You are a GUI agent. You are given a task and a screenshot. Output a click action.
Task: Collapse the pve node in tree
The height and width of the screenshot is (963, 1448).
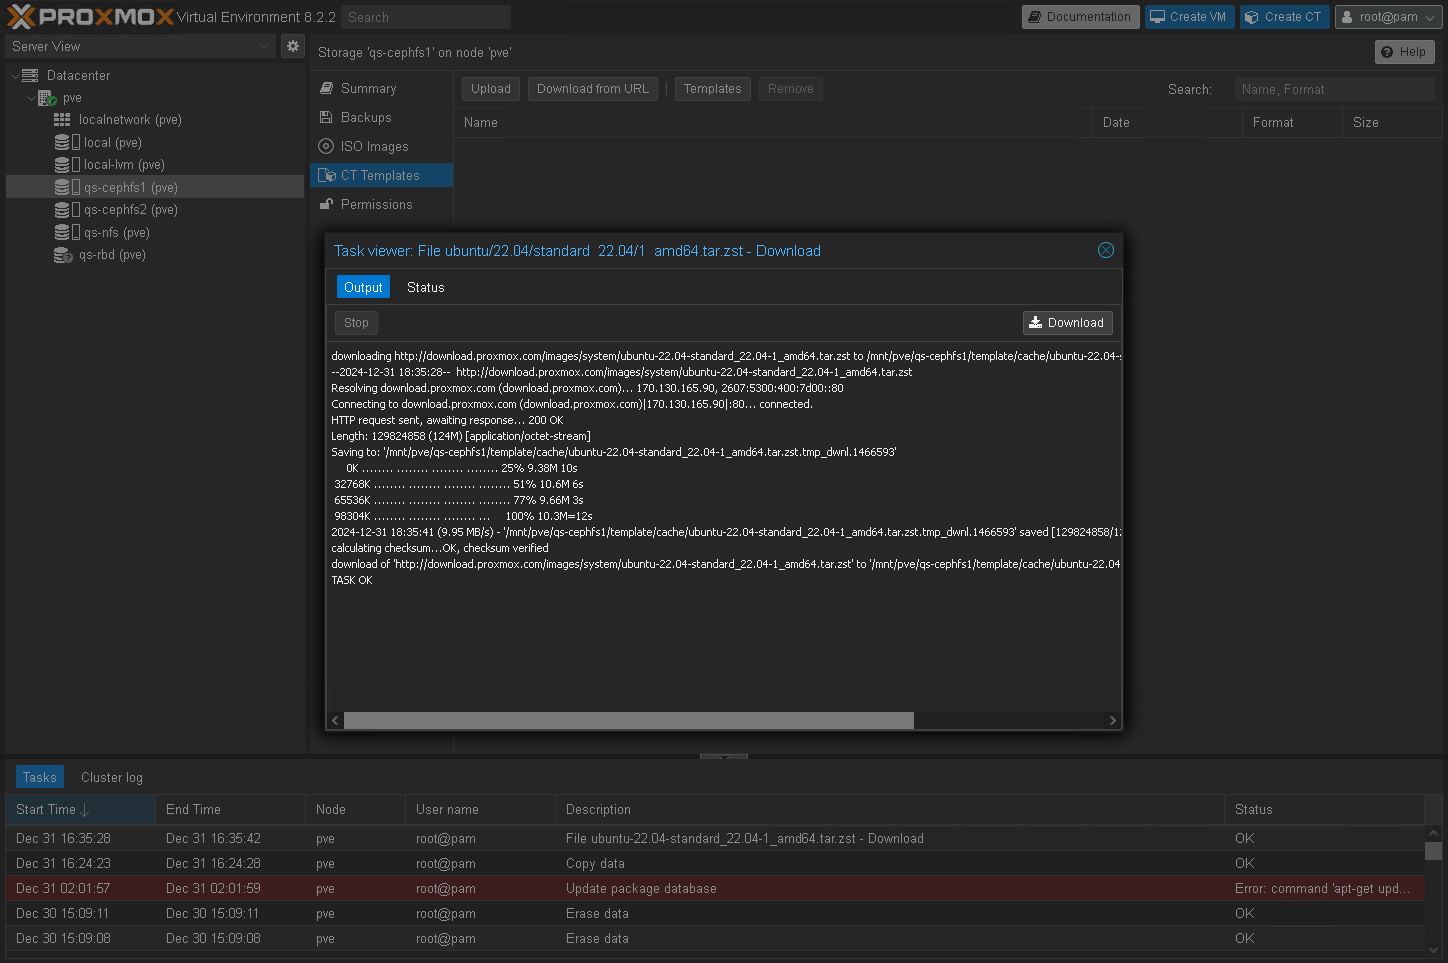[x=31, y=98]
